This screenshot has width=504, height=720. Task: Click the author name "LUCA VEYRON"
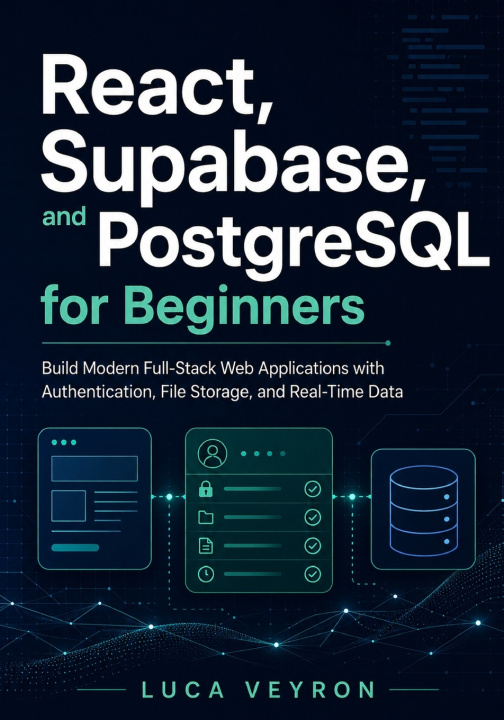point(258,690)
